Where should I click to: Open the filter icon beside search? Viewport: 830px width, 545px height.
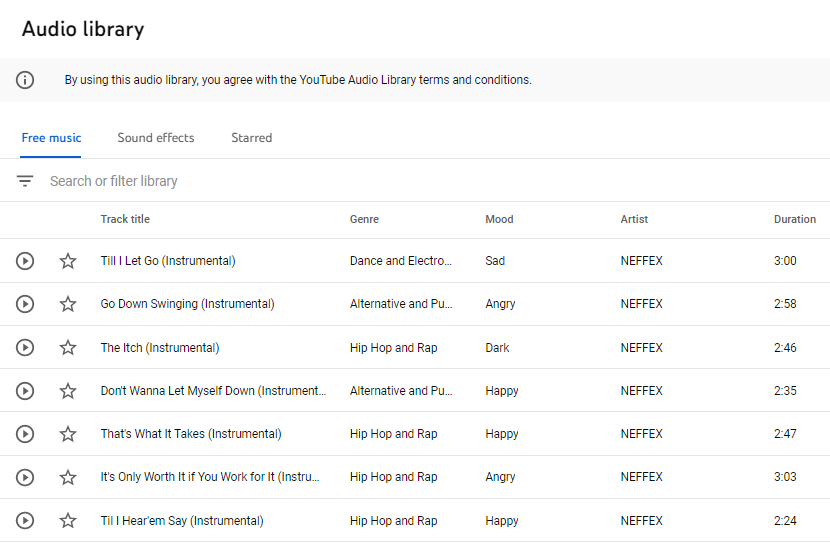(25, 181)
